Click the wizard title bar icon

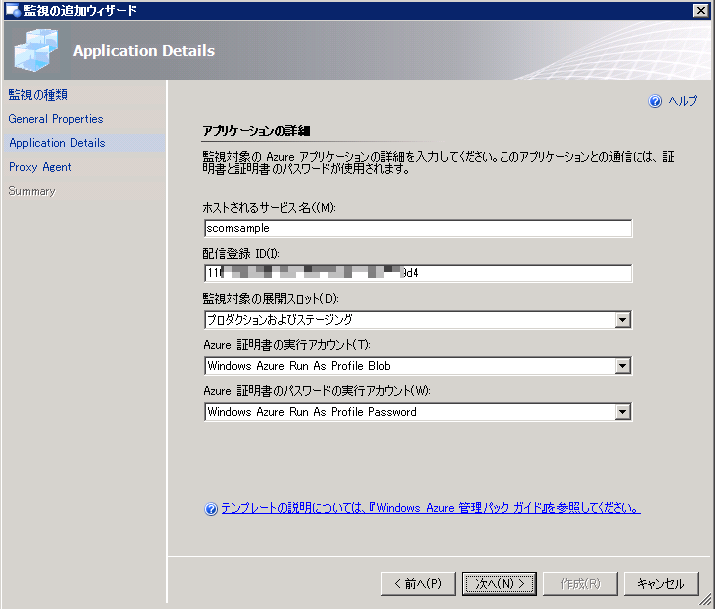13,10
